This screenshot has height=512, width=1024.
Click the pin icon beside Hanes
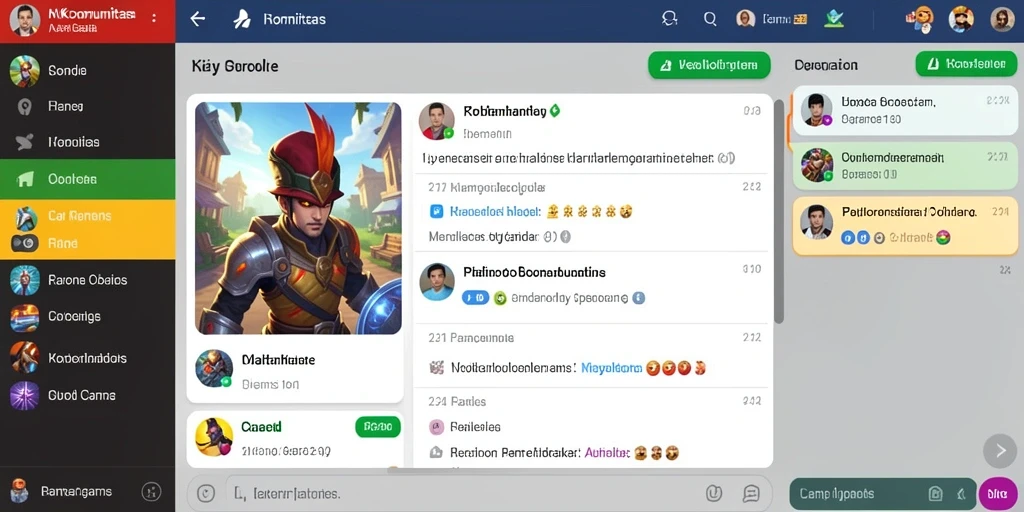pyautogui.click(x=25, y=106)
